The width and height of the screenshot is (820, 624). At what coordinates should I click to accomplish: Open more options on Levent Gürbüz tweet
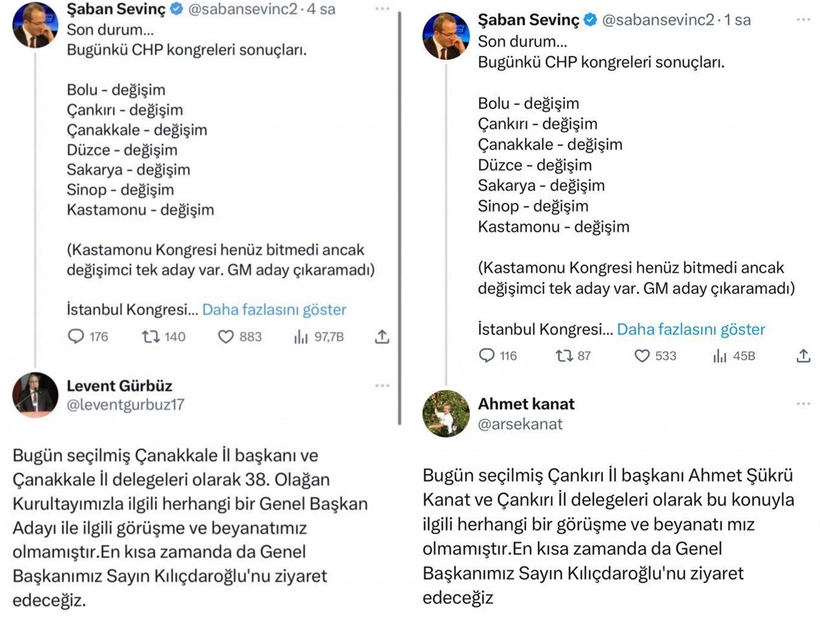(x=382, y=385)
